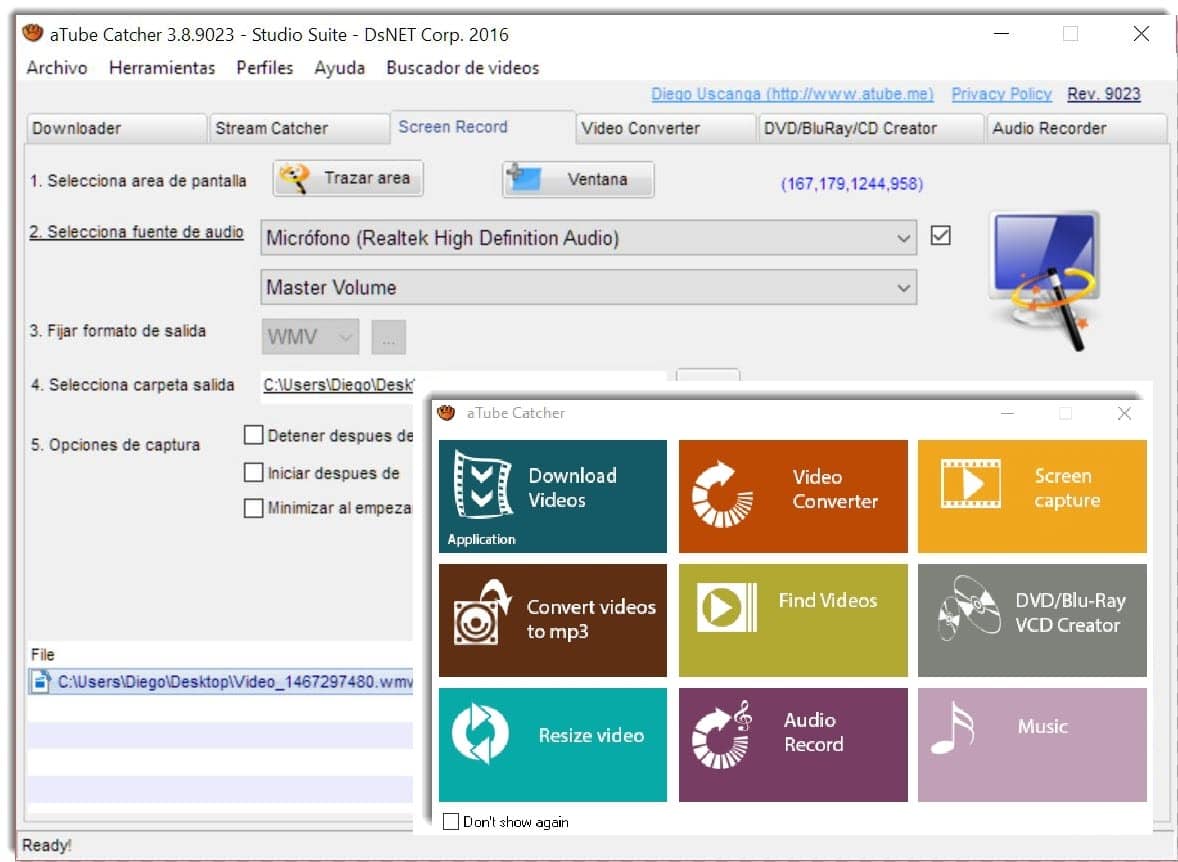1178x862 pixels.
Task: Open the Audio Record icon with treble clef
Action: point(721,735)
